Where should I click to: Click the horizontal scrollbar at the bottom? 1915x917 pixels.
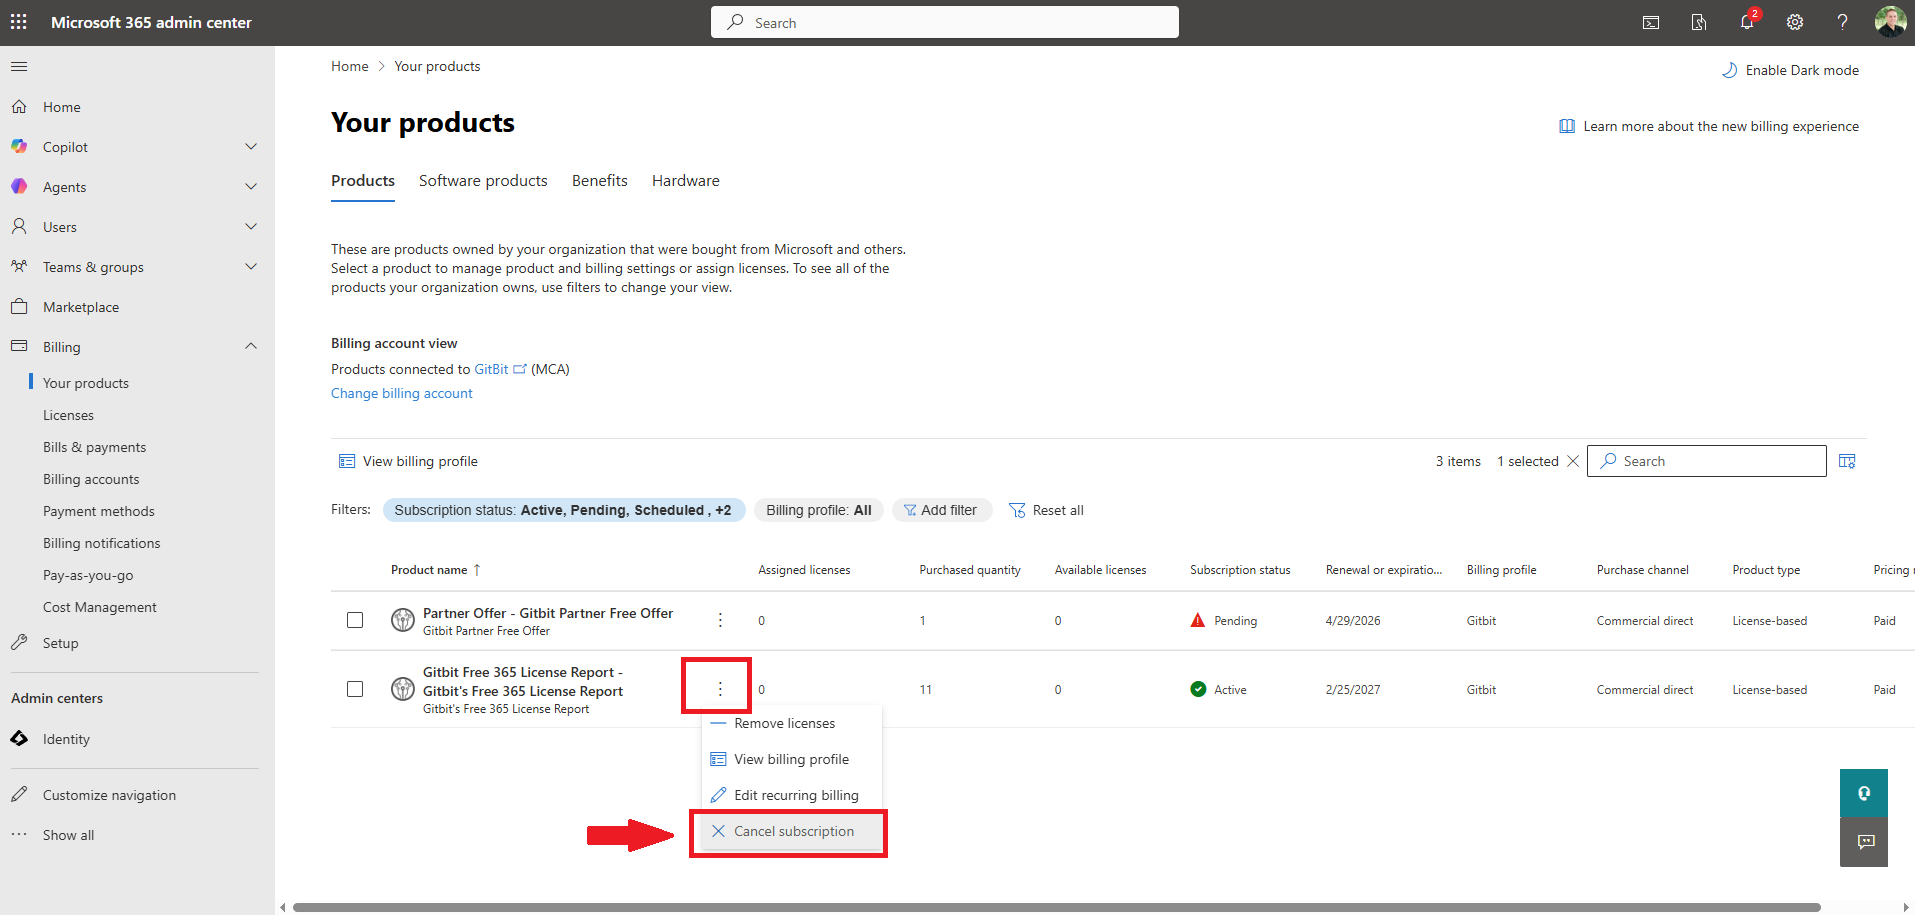tap(1055, 907)
